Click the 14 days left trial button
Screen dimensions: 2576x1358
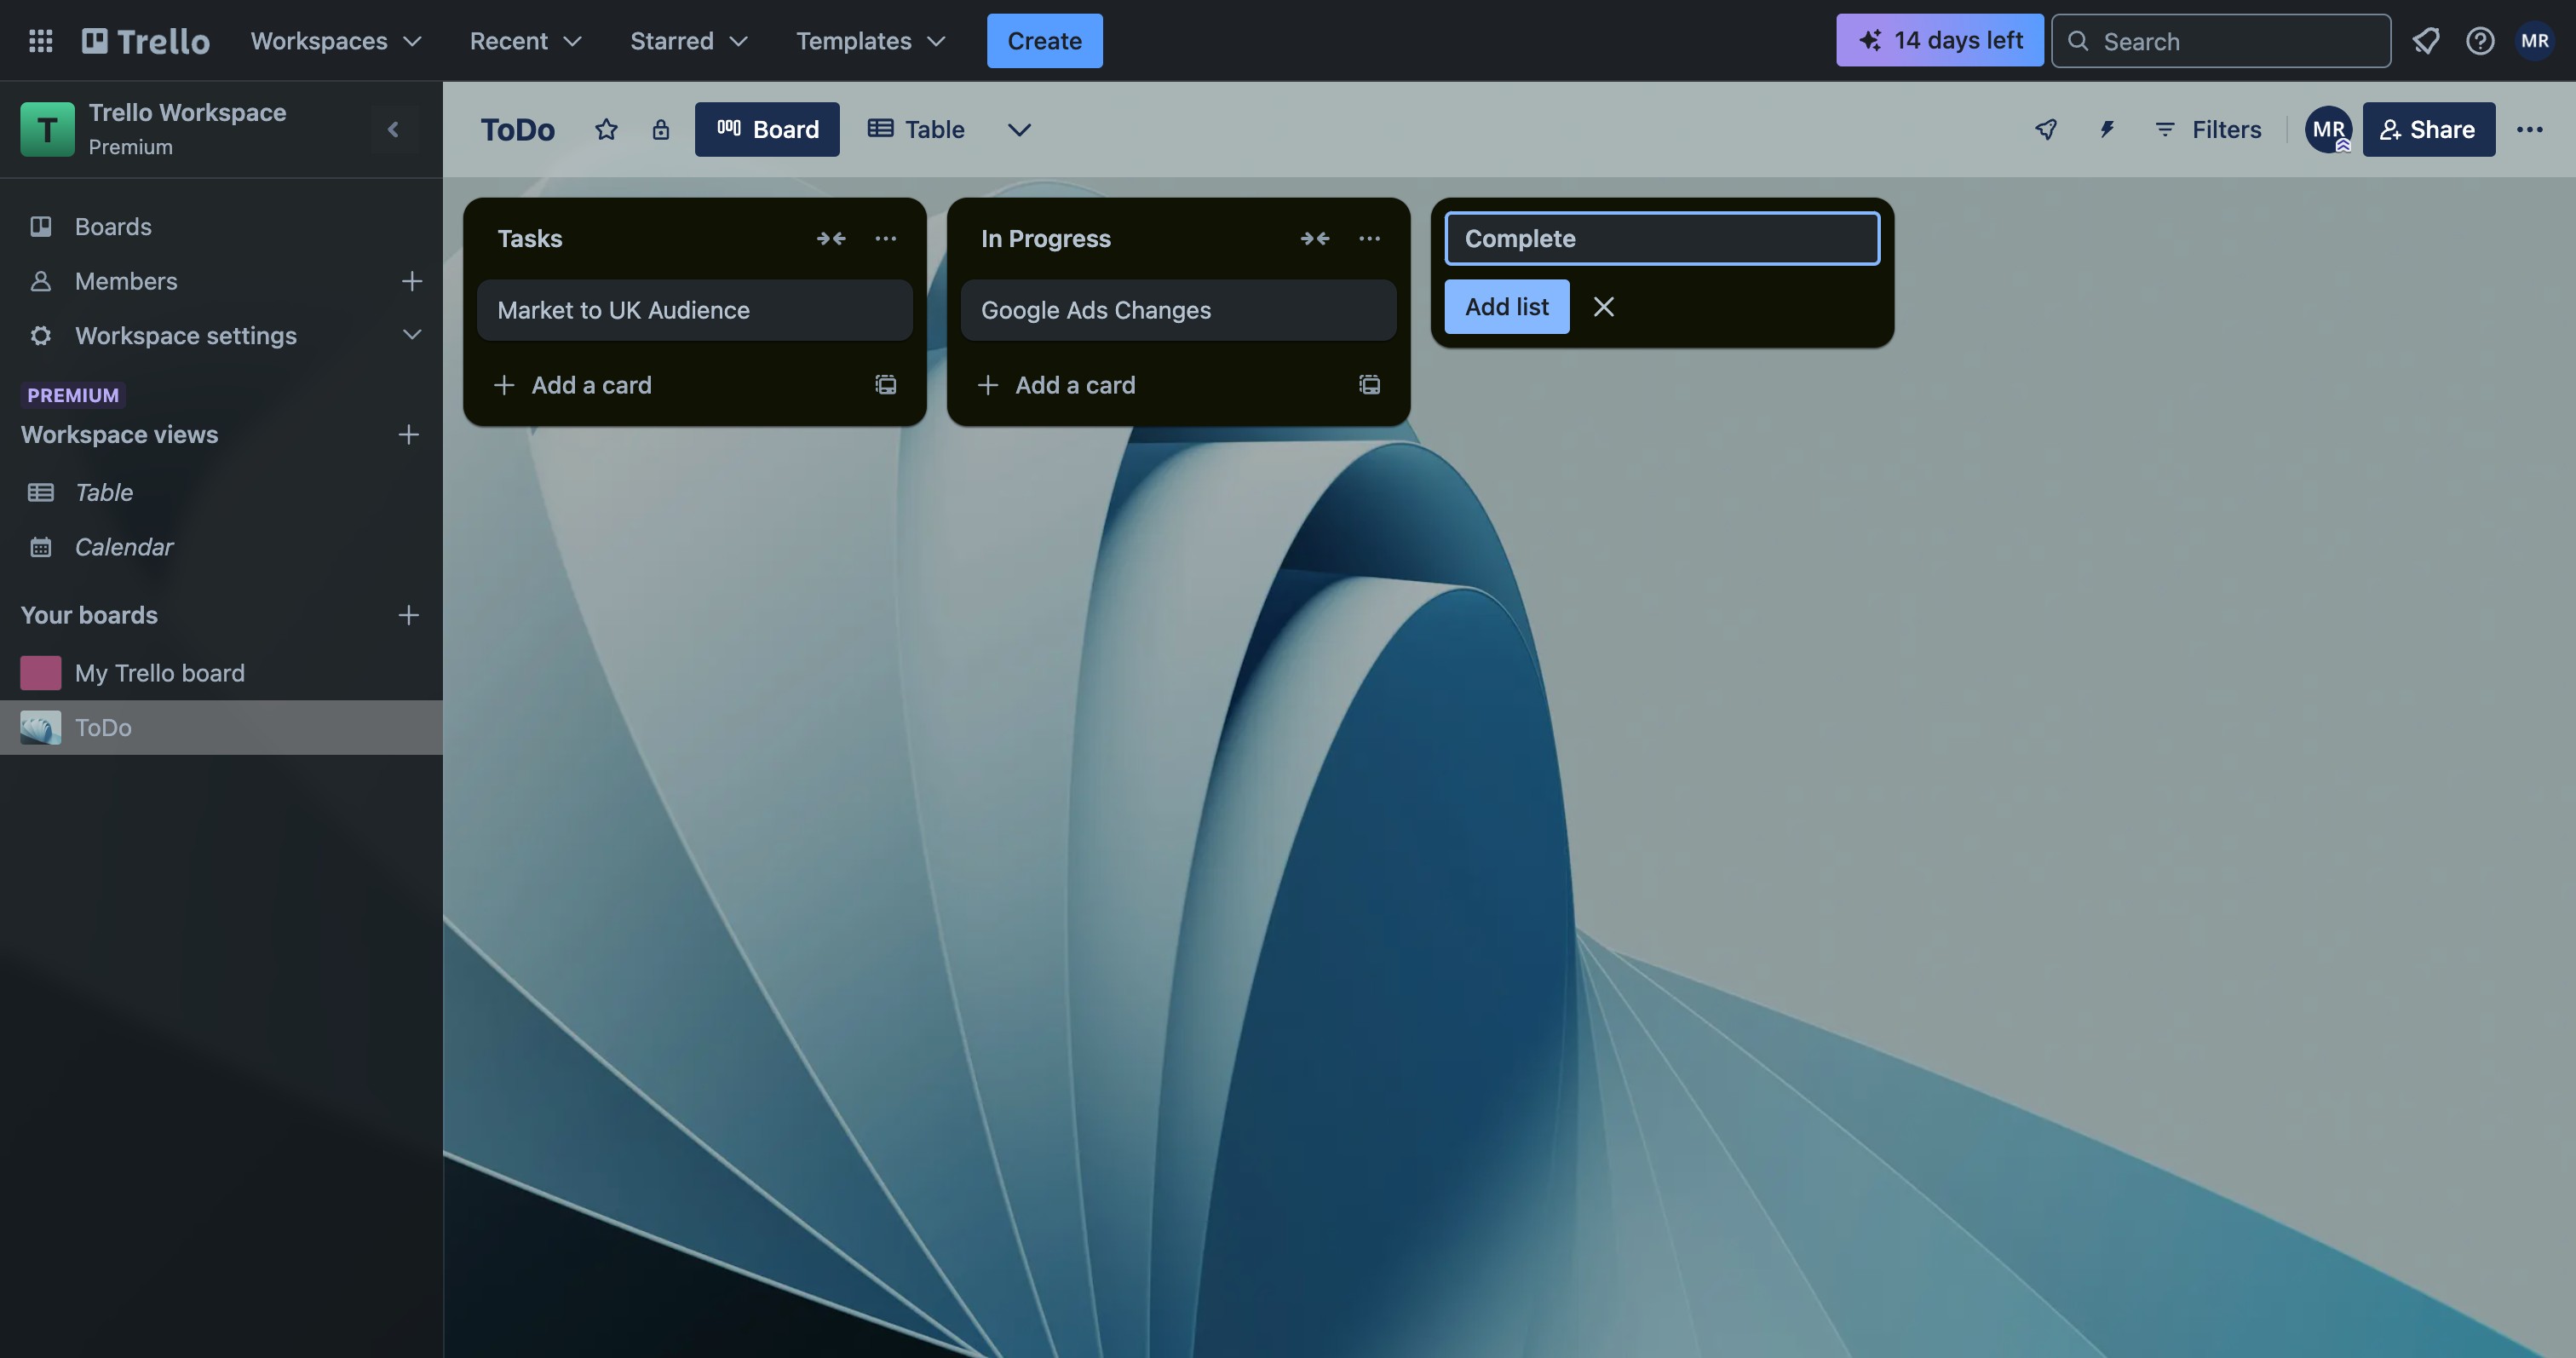(x=1939, y=41)
